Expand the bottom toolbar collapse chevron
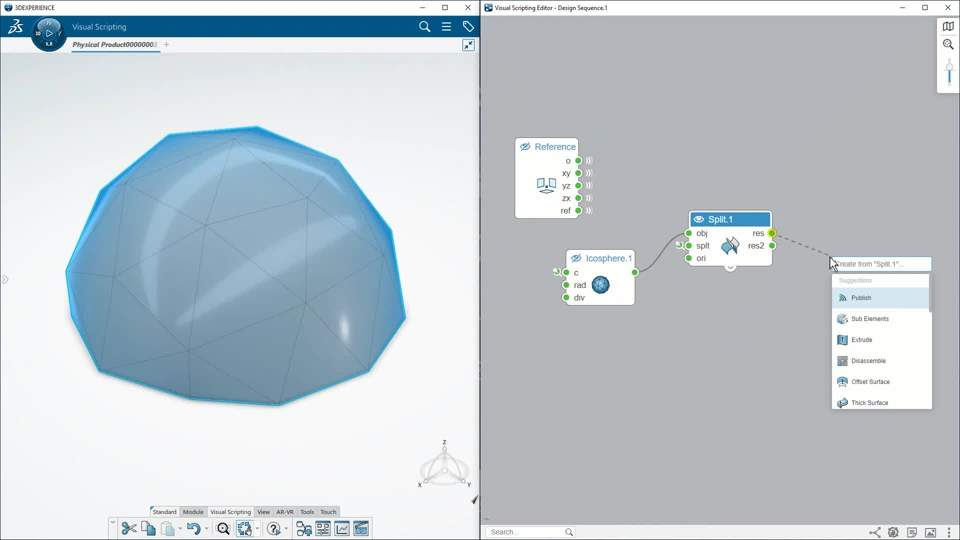Screen dimensions: 960x540 (113, 522)
